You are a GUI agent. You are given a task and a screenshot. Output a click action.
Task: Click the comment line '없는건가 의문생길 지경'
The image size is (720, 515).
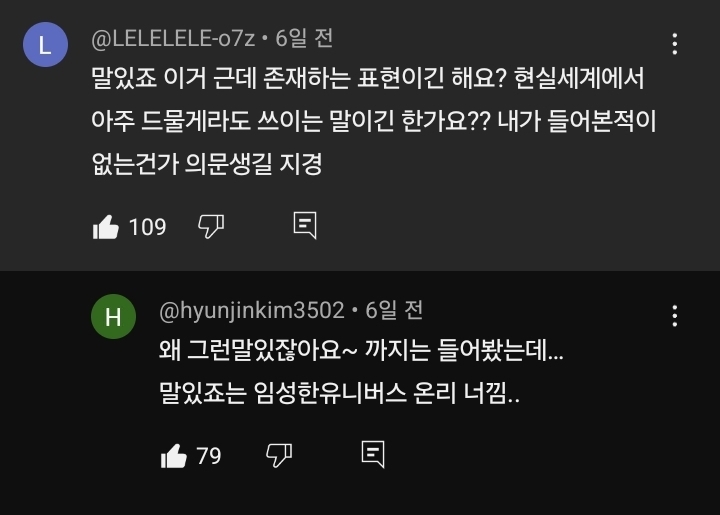click(x=206, y=162)
